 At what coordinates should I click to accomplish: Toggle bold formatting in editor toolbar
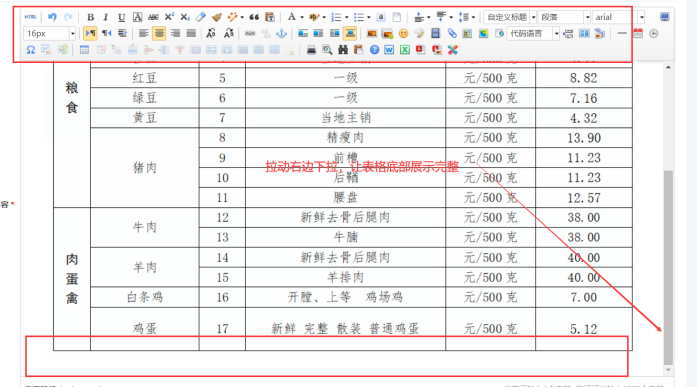90,17
